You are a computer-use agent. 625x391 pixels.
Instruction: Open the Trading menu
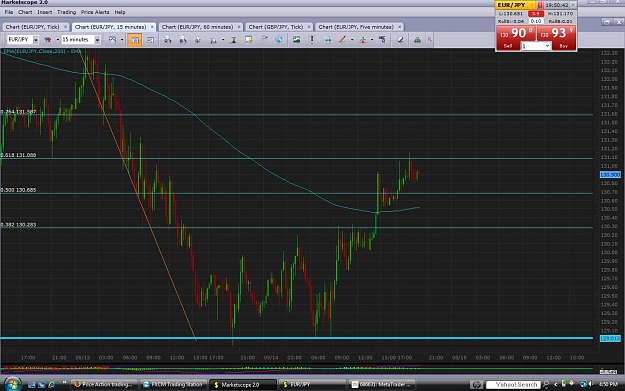tap(66, 12)
